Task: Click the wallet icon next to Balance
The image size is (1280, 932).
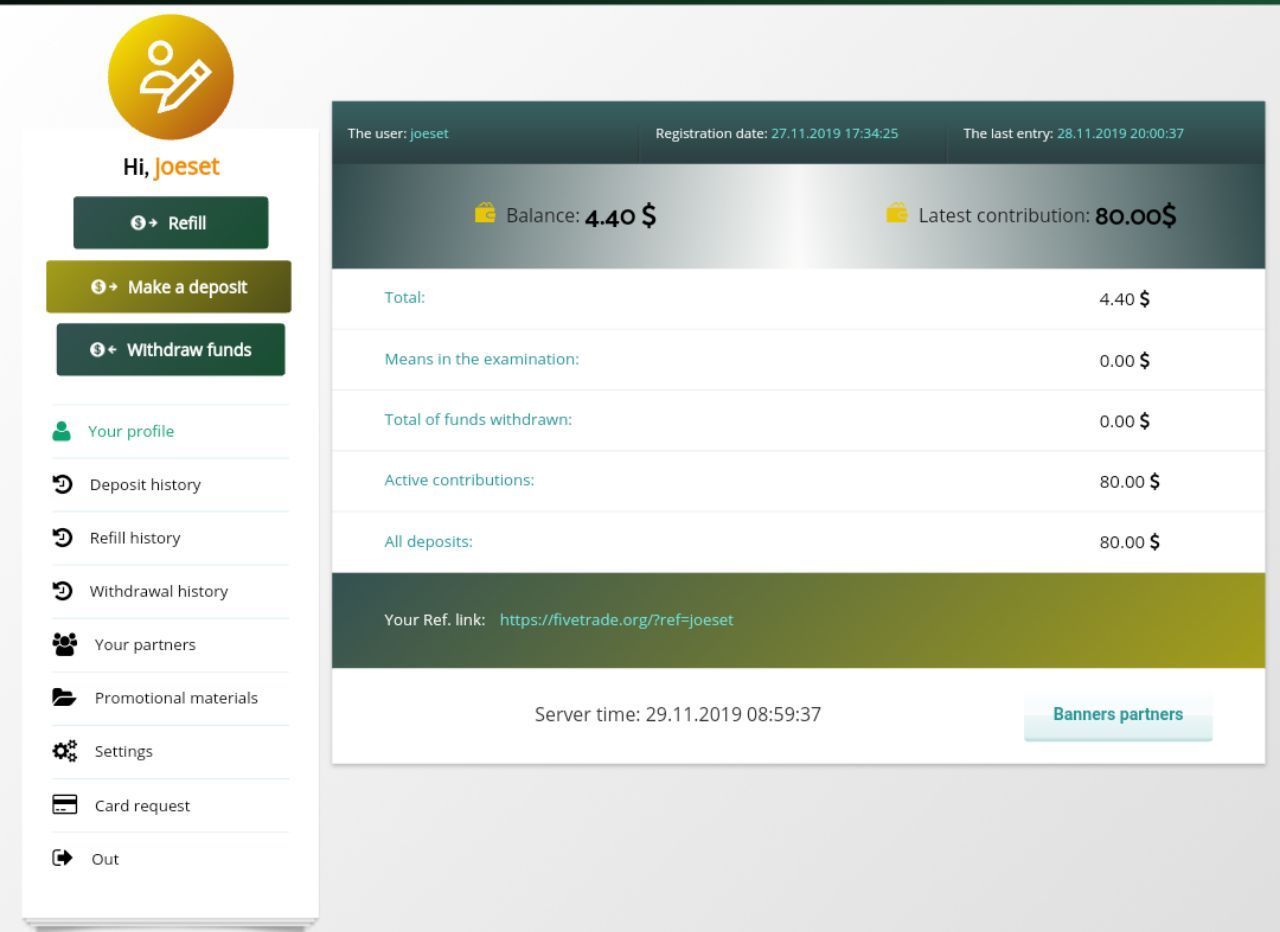Action: (485, 213)
